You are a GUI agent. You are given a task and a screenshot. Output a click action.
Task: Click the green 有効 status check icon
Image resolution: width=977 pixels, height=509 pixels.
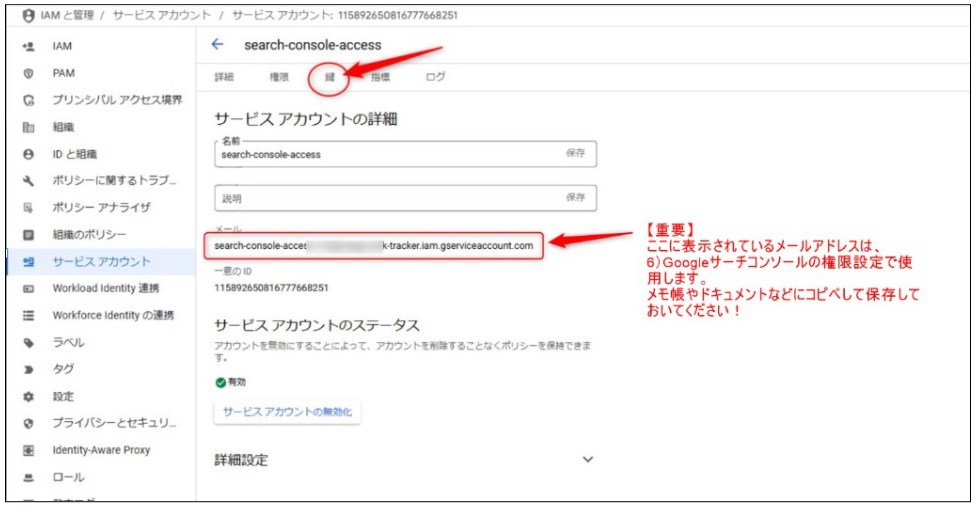(x=220, y=383)
